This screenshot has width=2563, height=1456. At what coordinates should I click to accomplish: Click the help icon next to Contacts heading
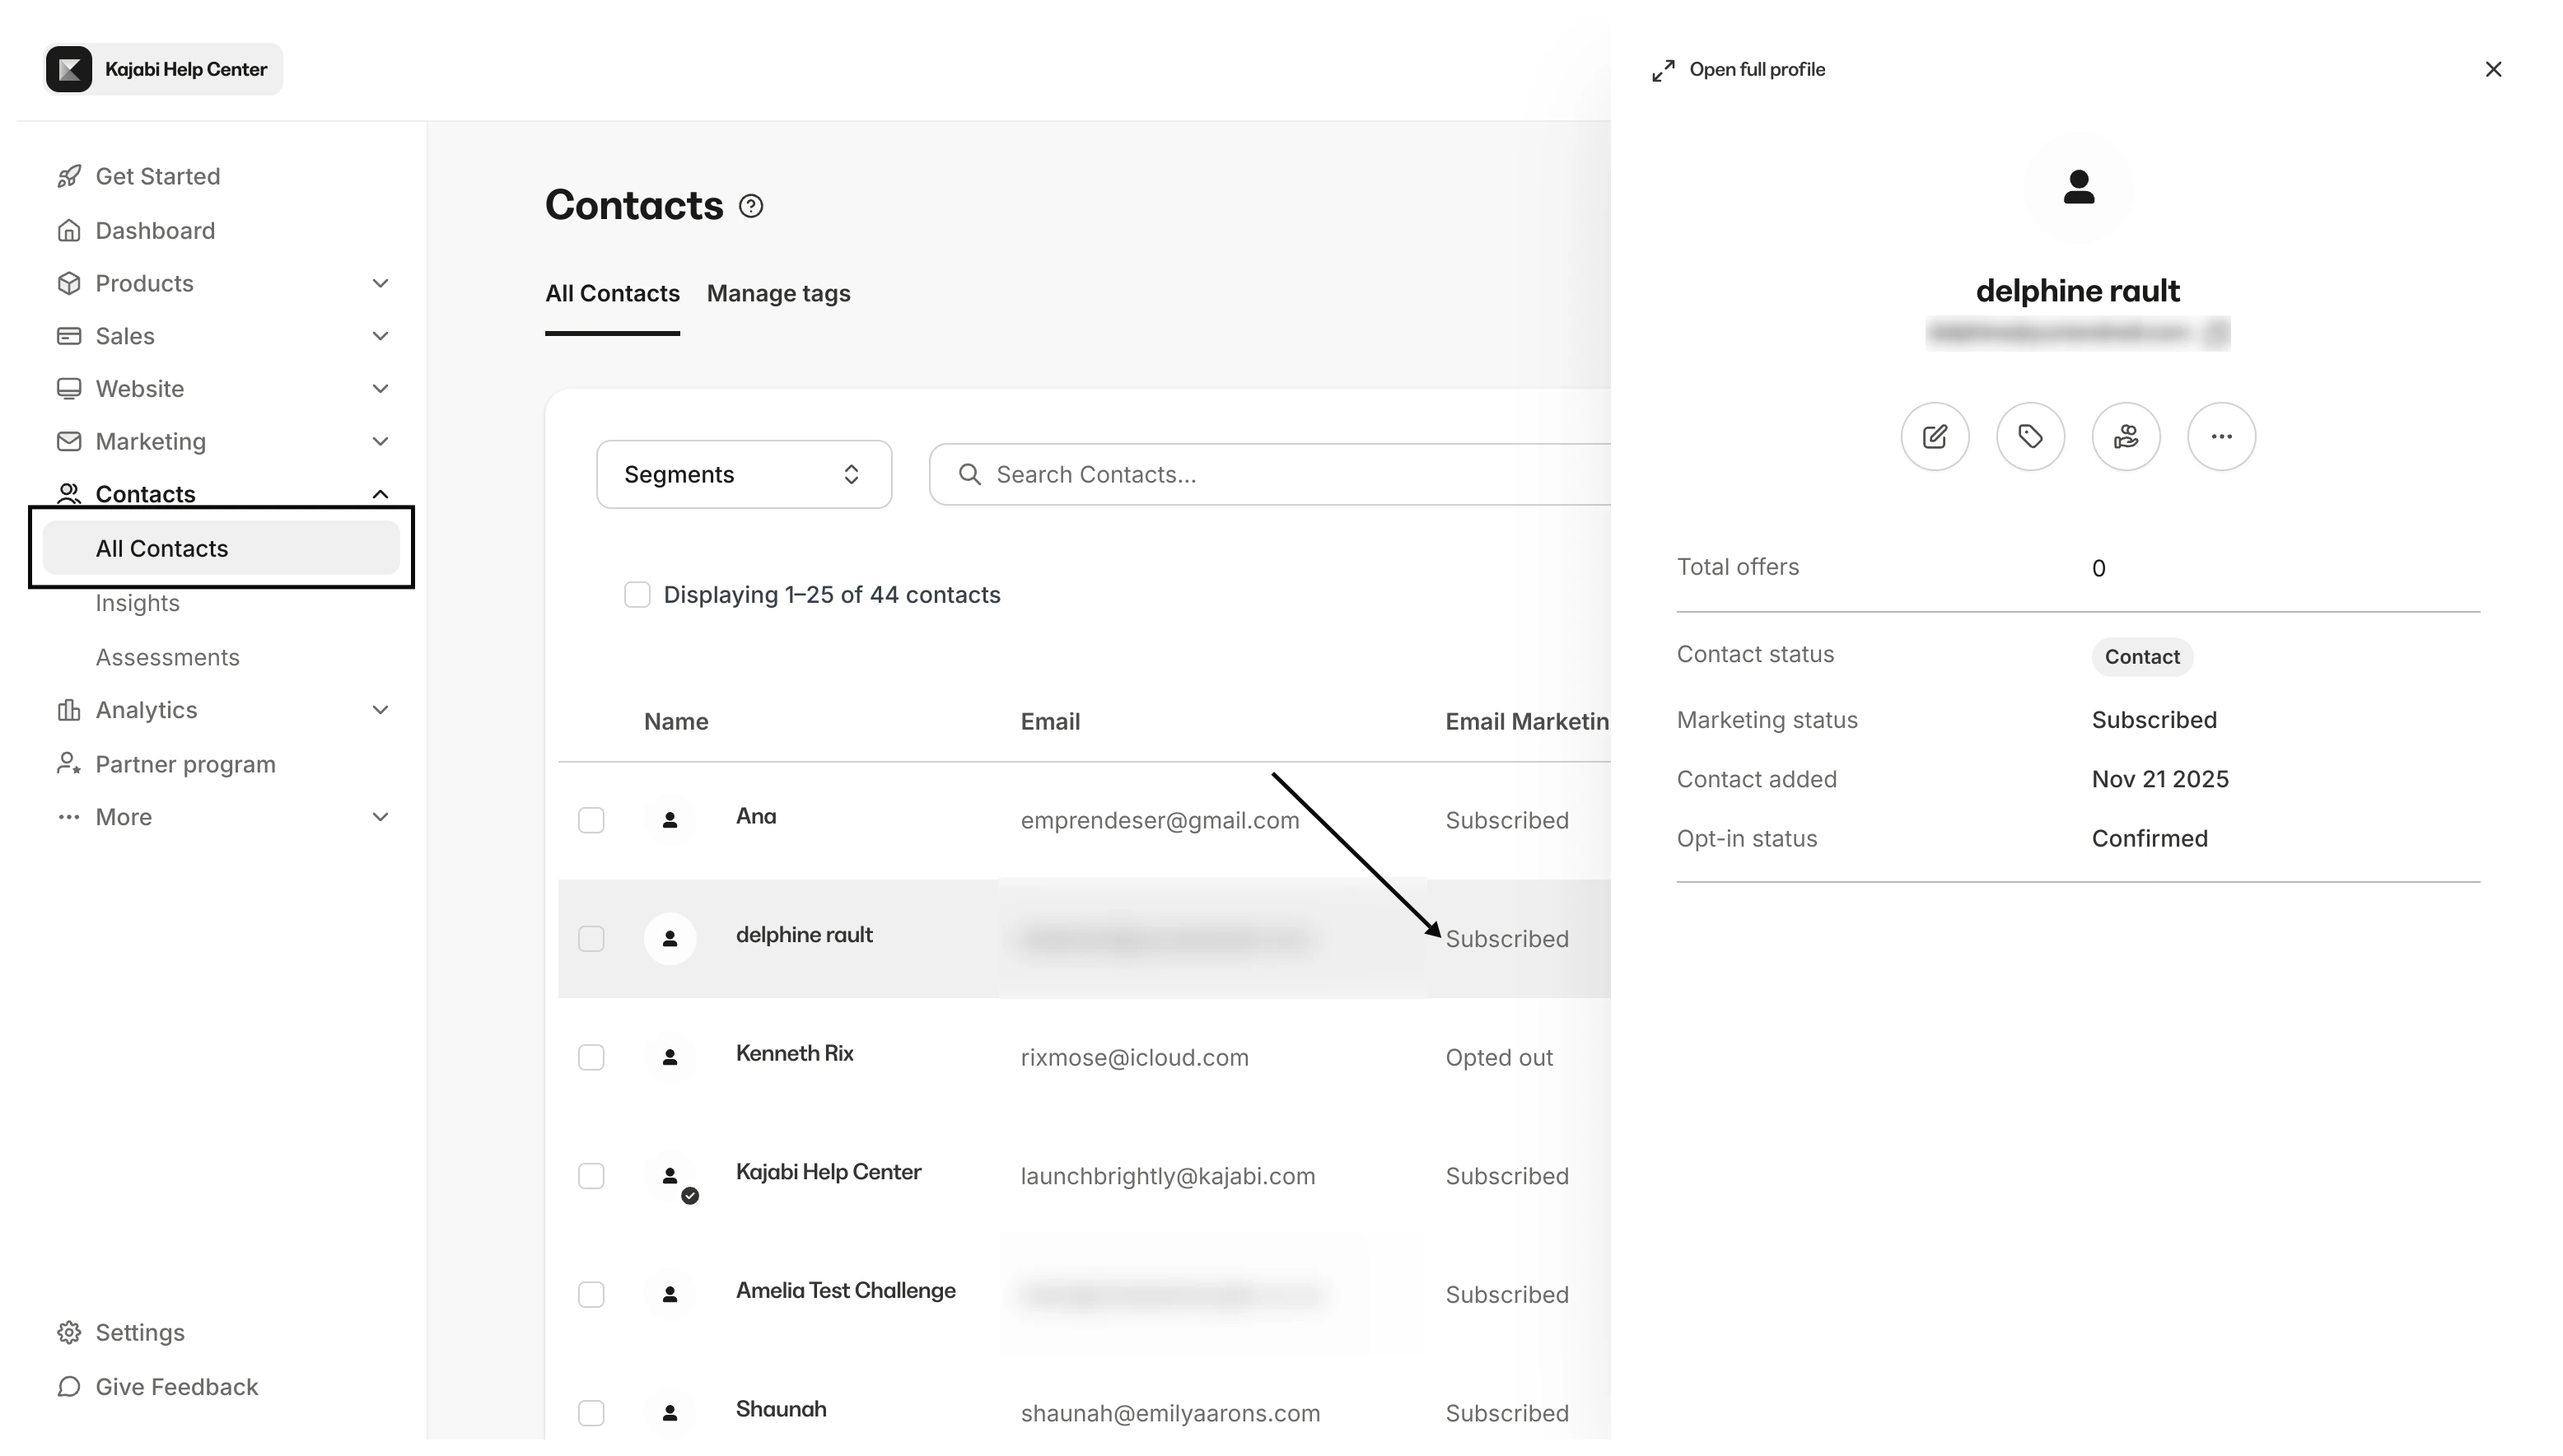[x=750, y=205]
